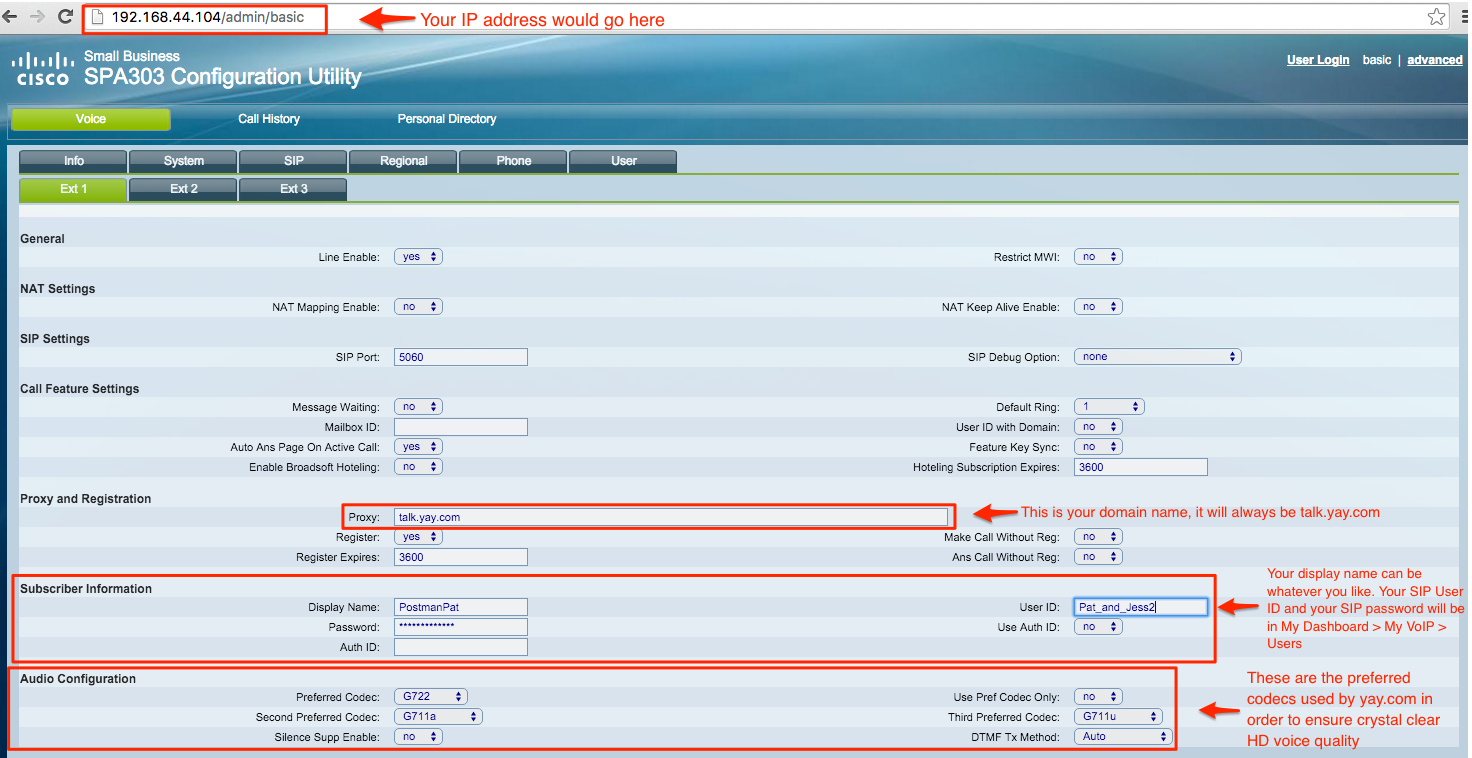Open the Use Auth ID dropdown
The height and width of the screenshot is (758, 1472).
(1098, 627)
